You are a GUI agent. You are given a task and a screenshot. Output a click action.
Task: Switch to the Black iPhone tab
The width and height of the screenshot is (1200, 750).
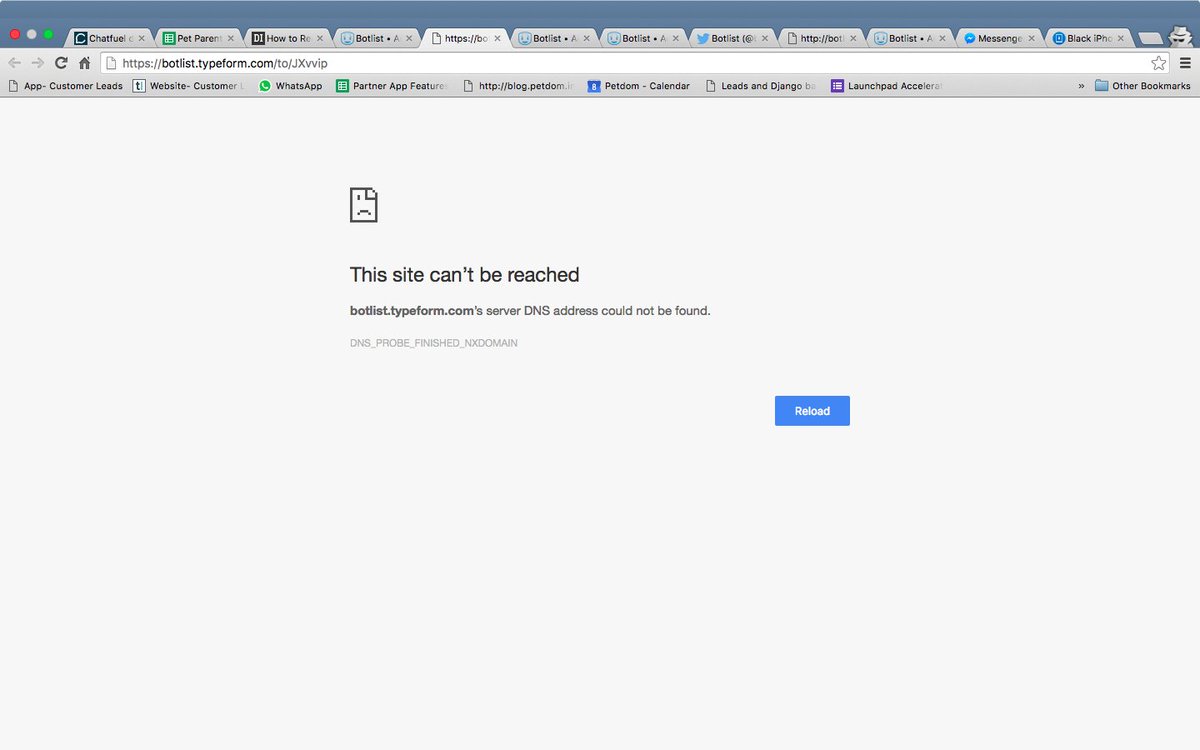click(1089, 38)
